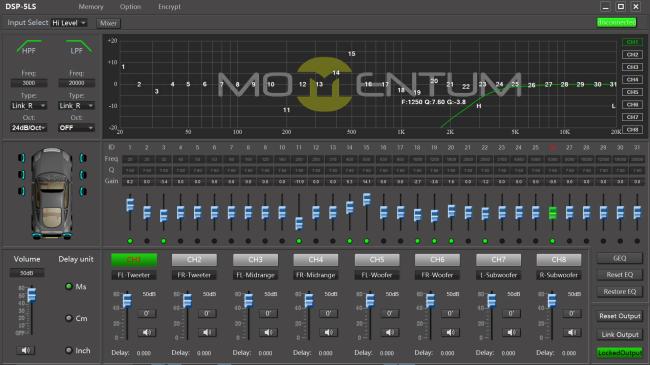Viewport: 650px width, 365px height.
Task: Mute the master Volume speaker icon
Action: [25, 350]
